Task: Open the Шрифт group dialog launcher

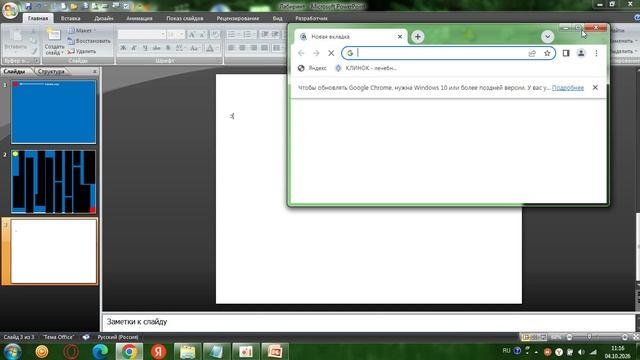Action: 218,60
